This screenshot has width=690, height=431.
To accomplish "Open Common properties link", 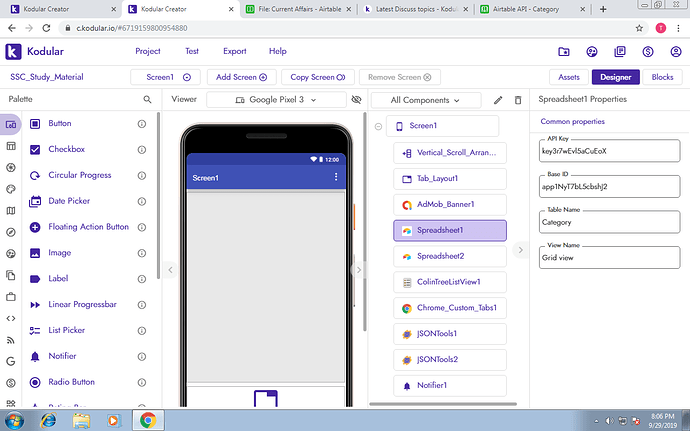I will click(x=573, y=122).
